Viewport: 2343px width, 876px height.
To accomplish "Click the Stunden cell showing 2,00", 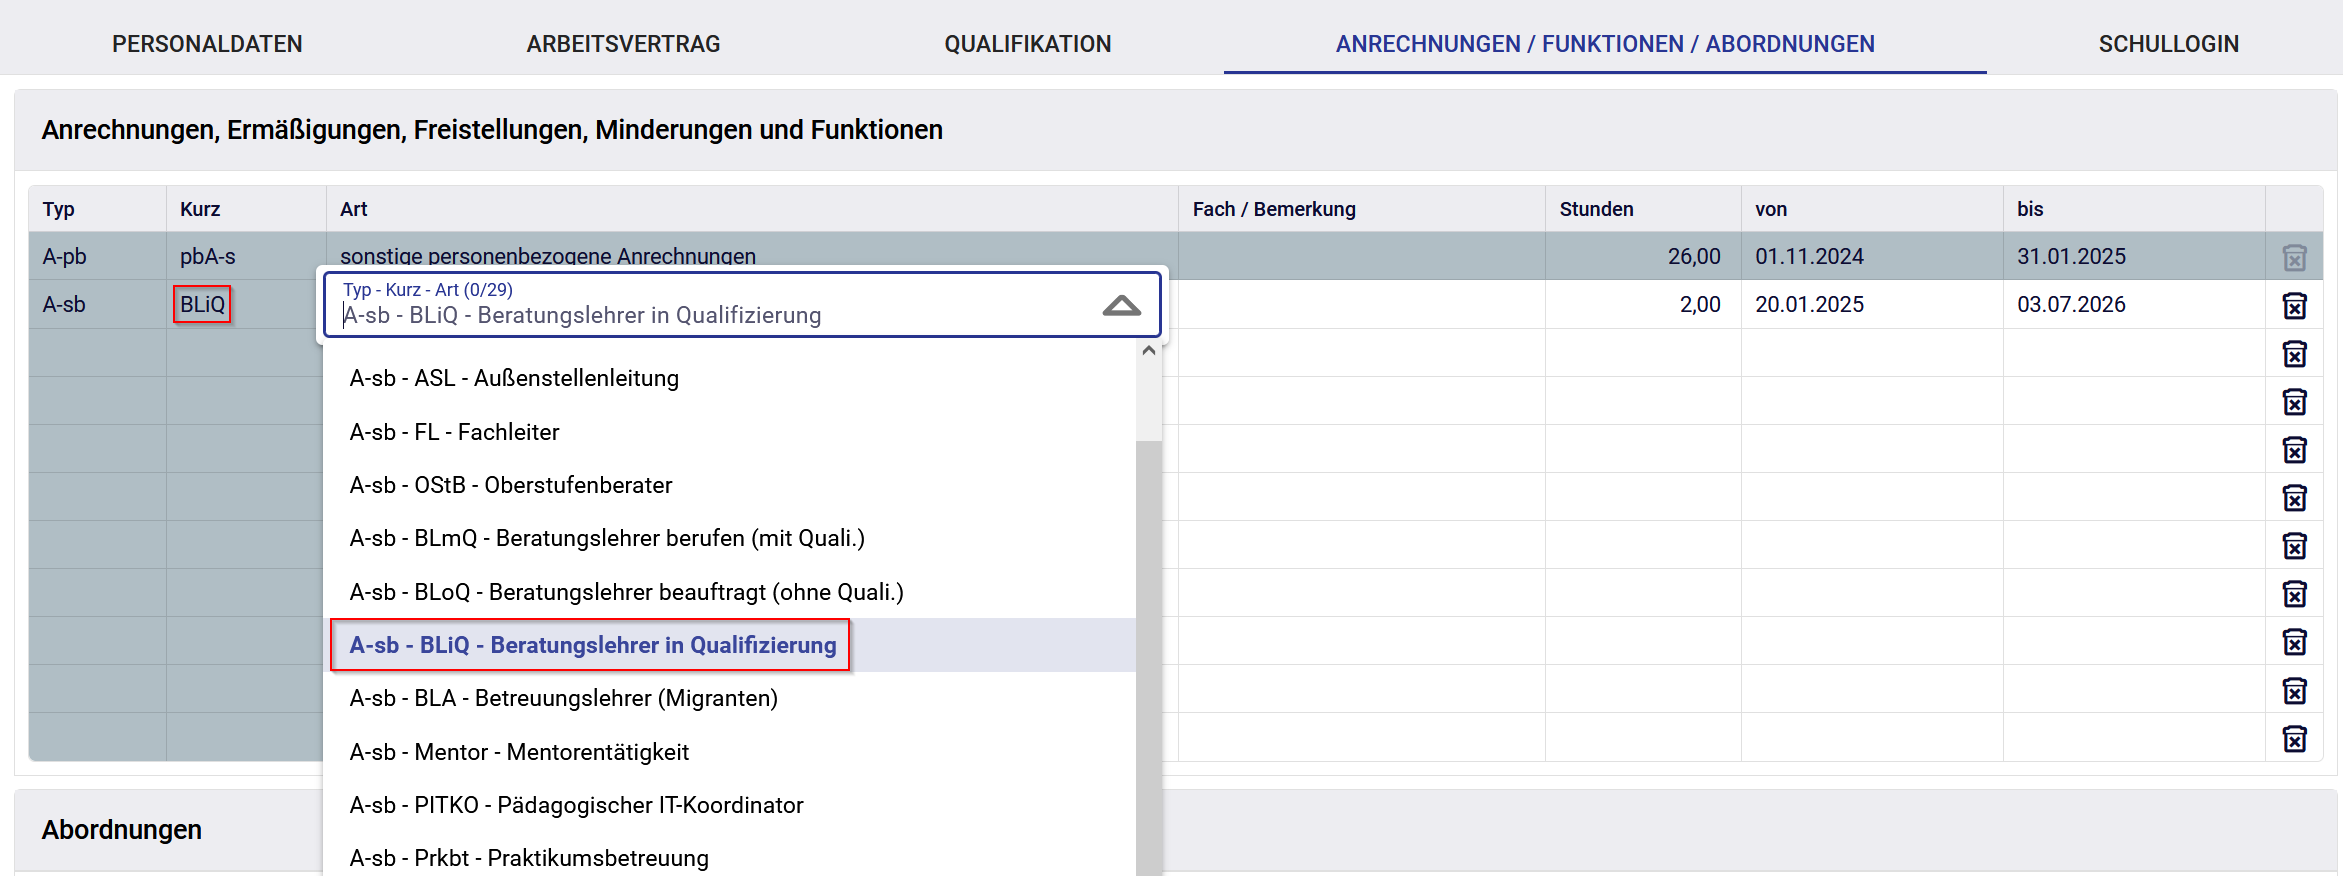I will 1643,305.
